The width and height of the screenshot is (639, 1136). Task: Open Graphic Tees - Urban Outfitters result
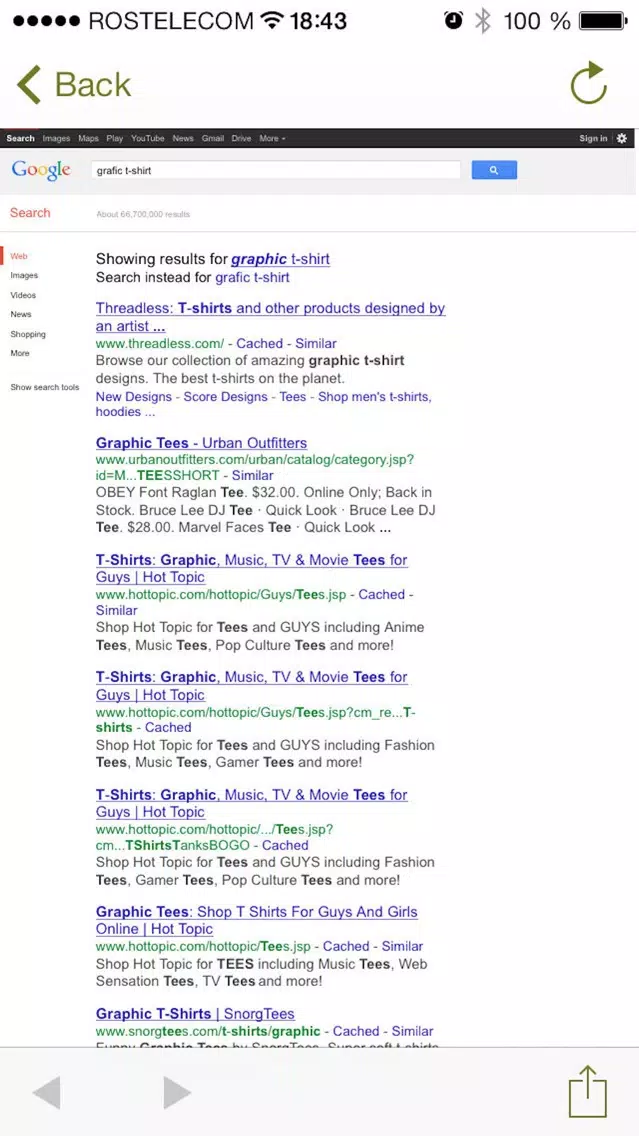click(201, 443)
